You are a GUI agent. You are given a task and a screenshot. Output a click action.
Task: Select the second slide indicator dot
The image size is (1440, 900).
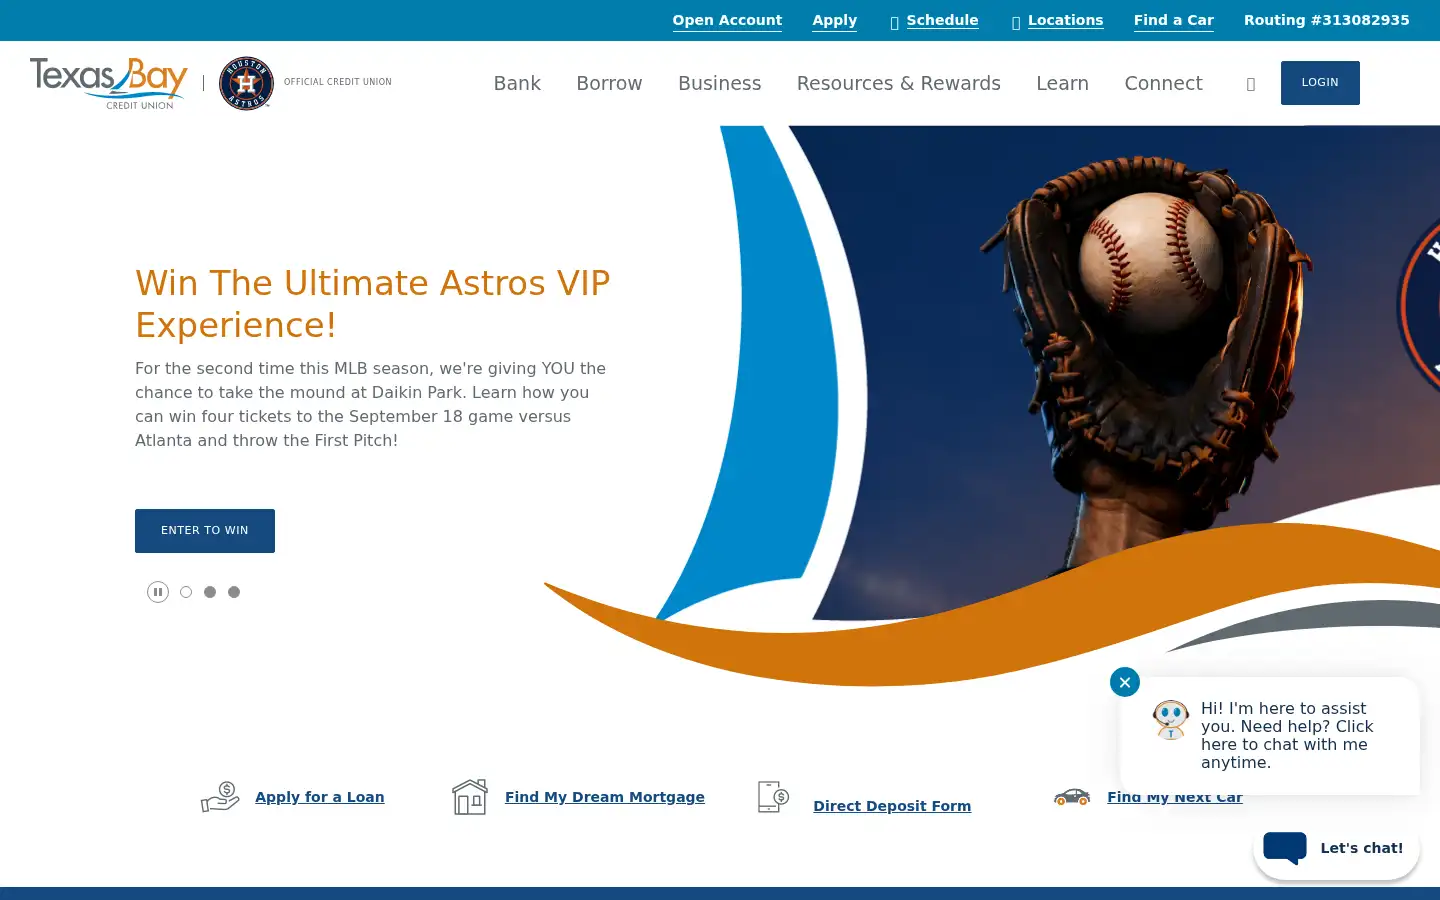pyautogui.click(x=210, y=592)
